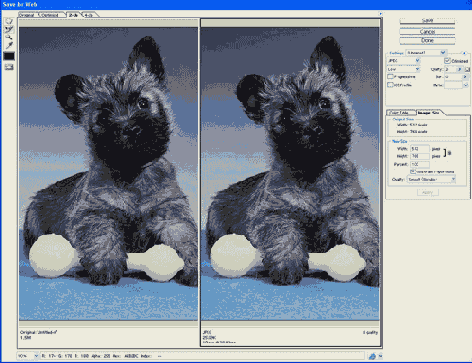Click the New Size Width input field
Viewport: 472px width, 363px height.
point(420,149)
